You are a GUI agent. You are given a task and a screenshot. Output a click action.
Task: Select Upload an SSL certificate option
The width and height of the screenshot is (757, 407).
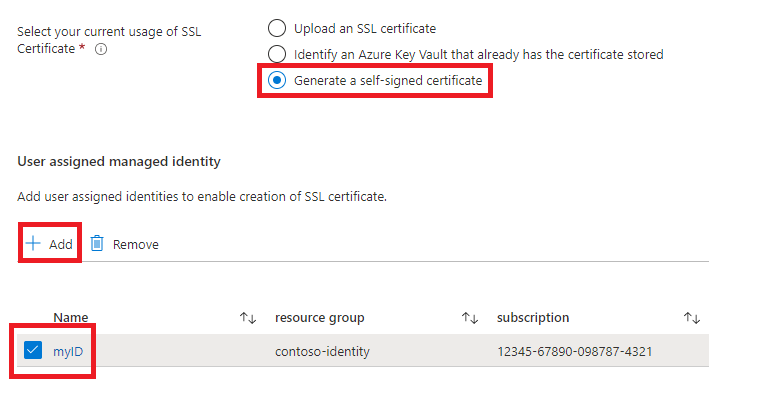(x=277, y=28)
